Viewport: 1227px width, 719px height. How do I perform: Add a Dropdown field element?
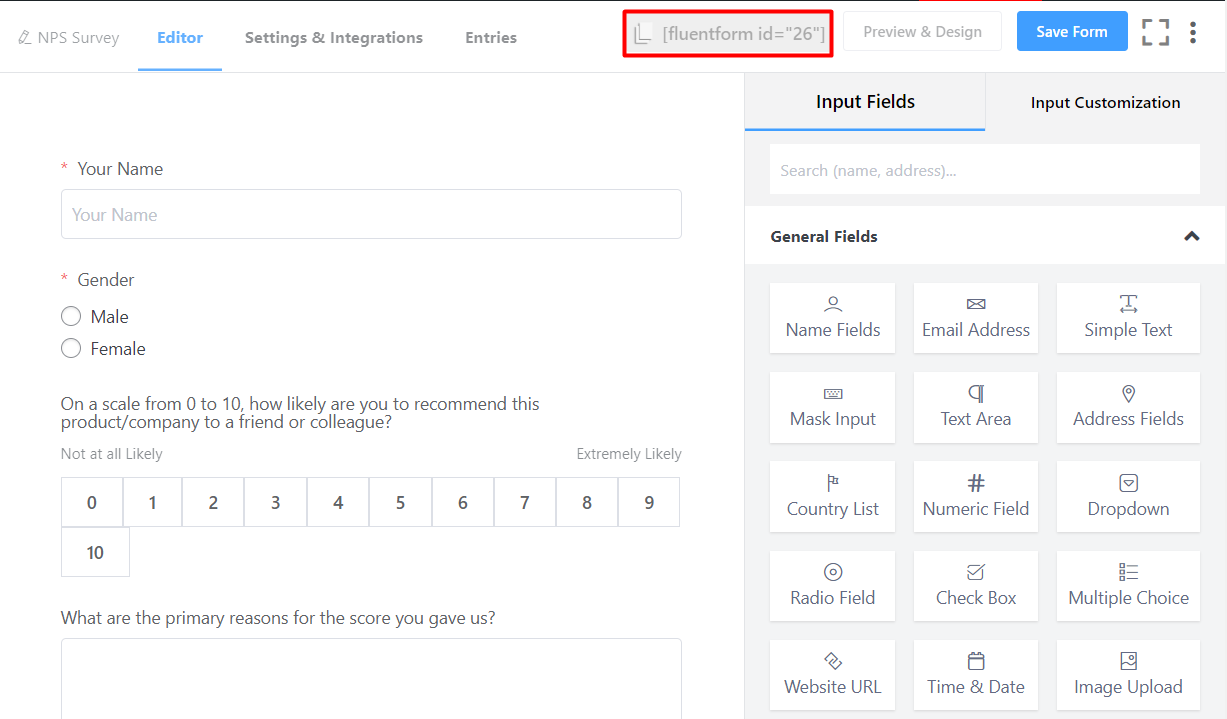(1128, 496)
